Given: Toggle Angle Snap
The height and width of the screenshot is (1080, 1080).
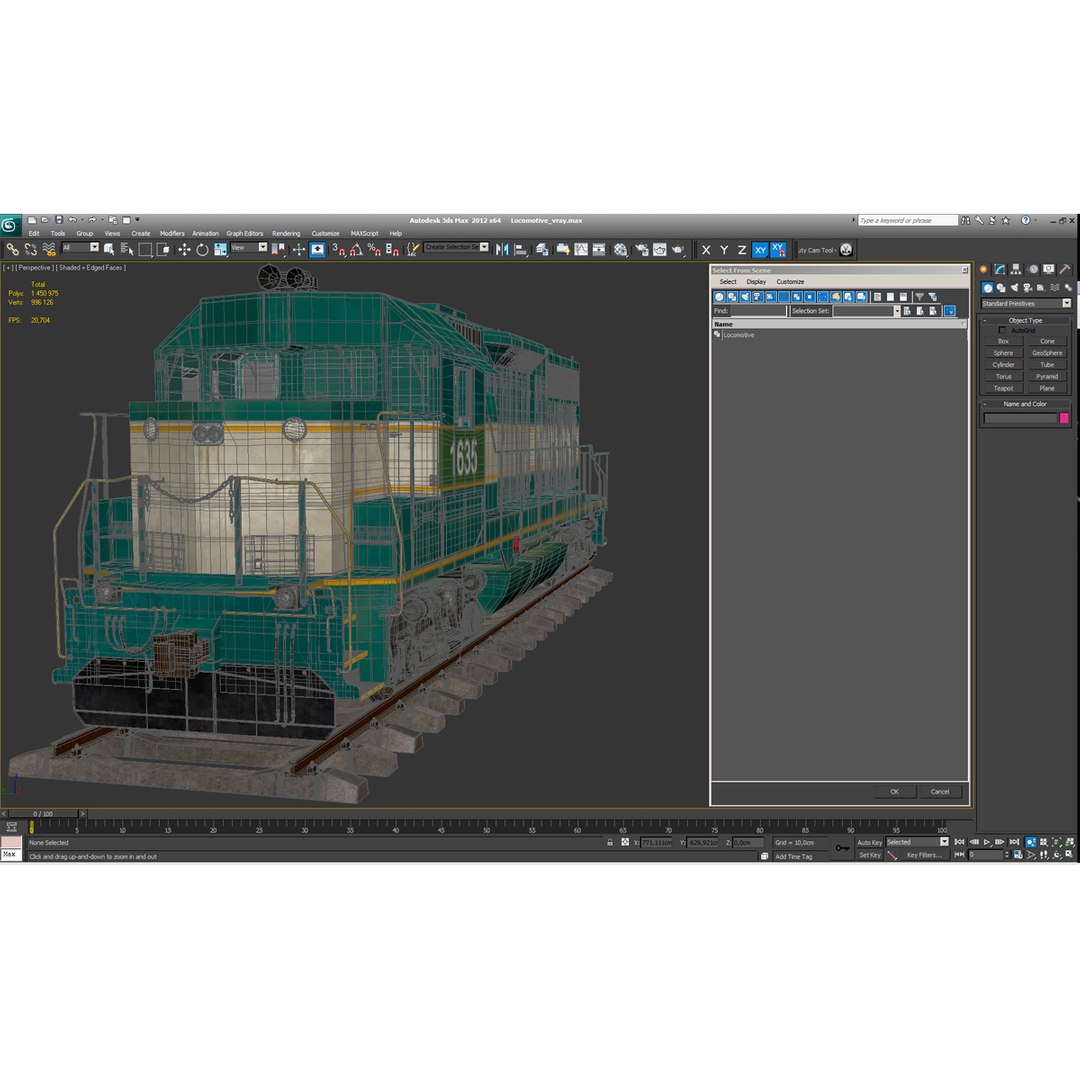Looking at the screenshot, I should (x=356, y=249).
